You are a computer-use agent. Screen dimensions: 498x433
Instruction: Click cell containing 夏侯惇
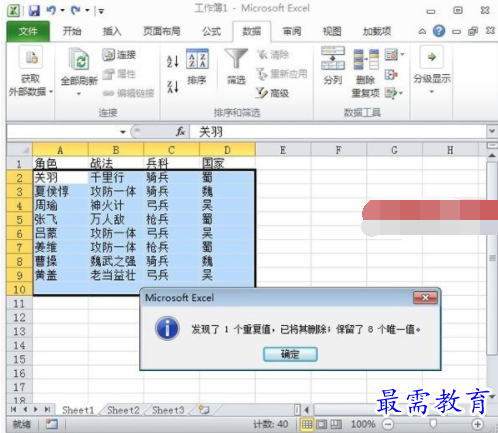60,192
